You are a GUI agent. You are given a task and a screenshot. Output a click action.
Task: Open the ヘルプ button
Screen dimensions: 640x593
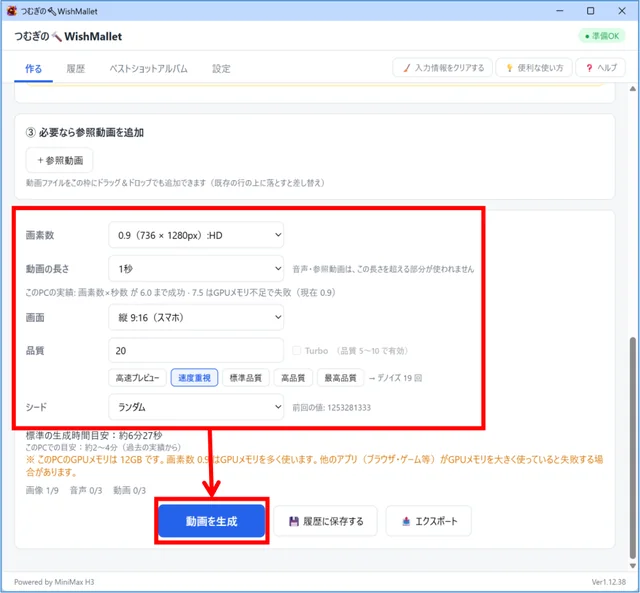[600, 68]
